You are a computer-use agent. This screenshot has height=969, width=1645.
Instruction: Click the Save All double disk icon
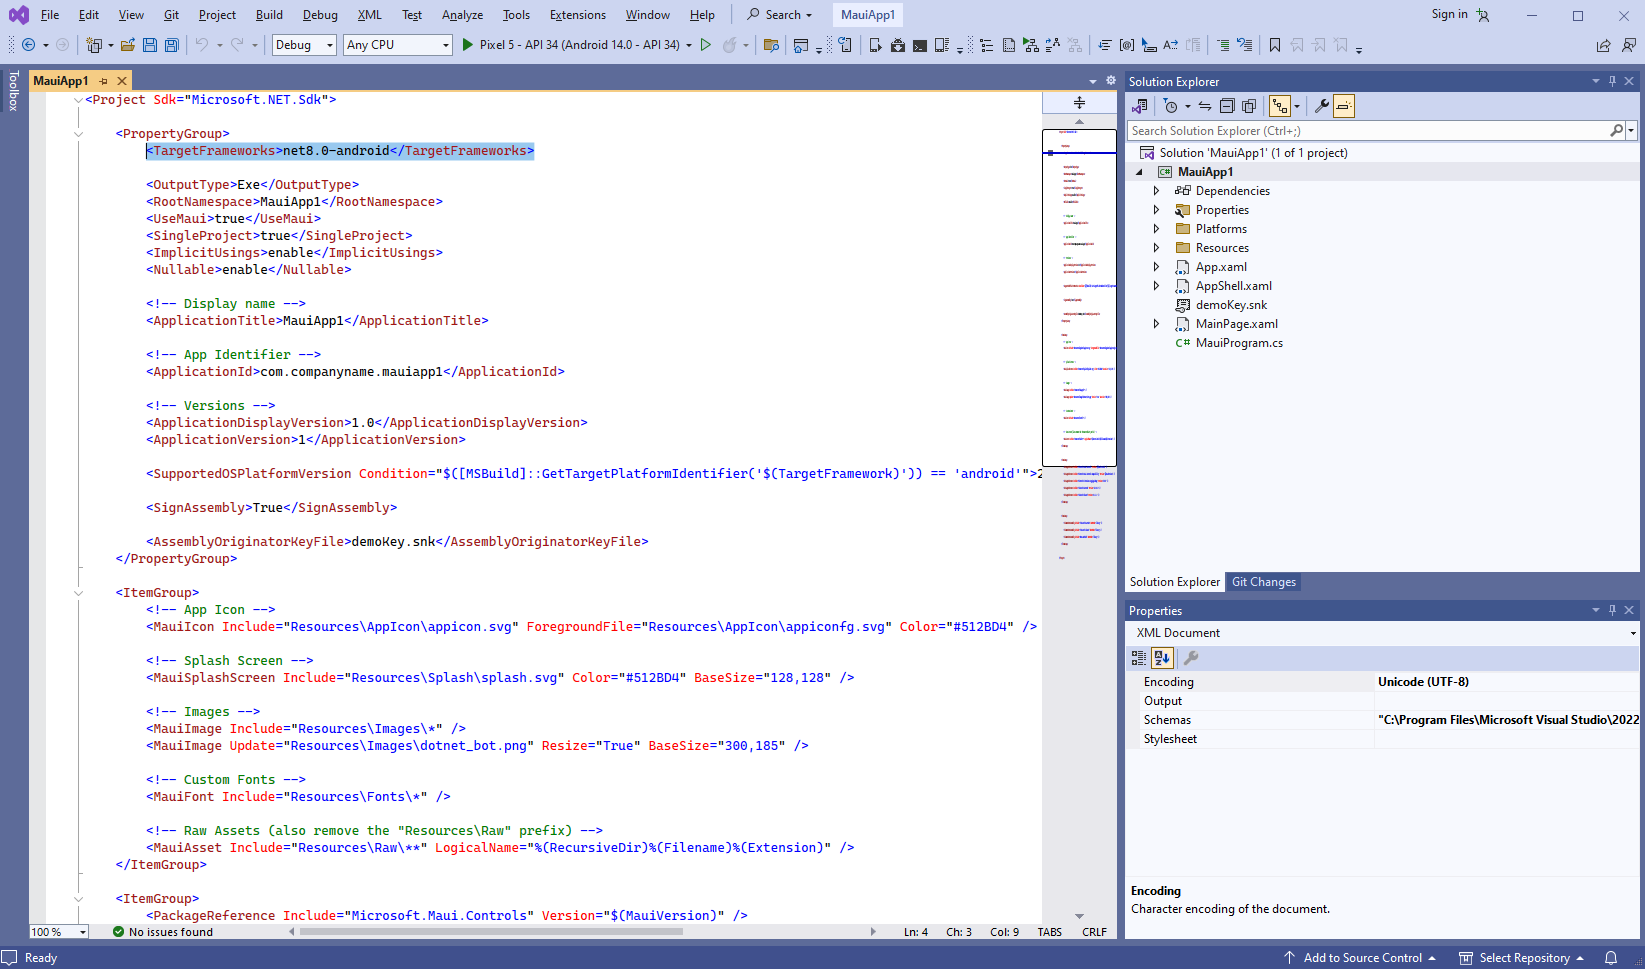172,45
